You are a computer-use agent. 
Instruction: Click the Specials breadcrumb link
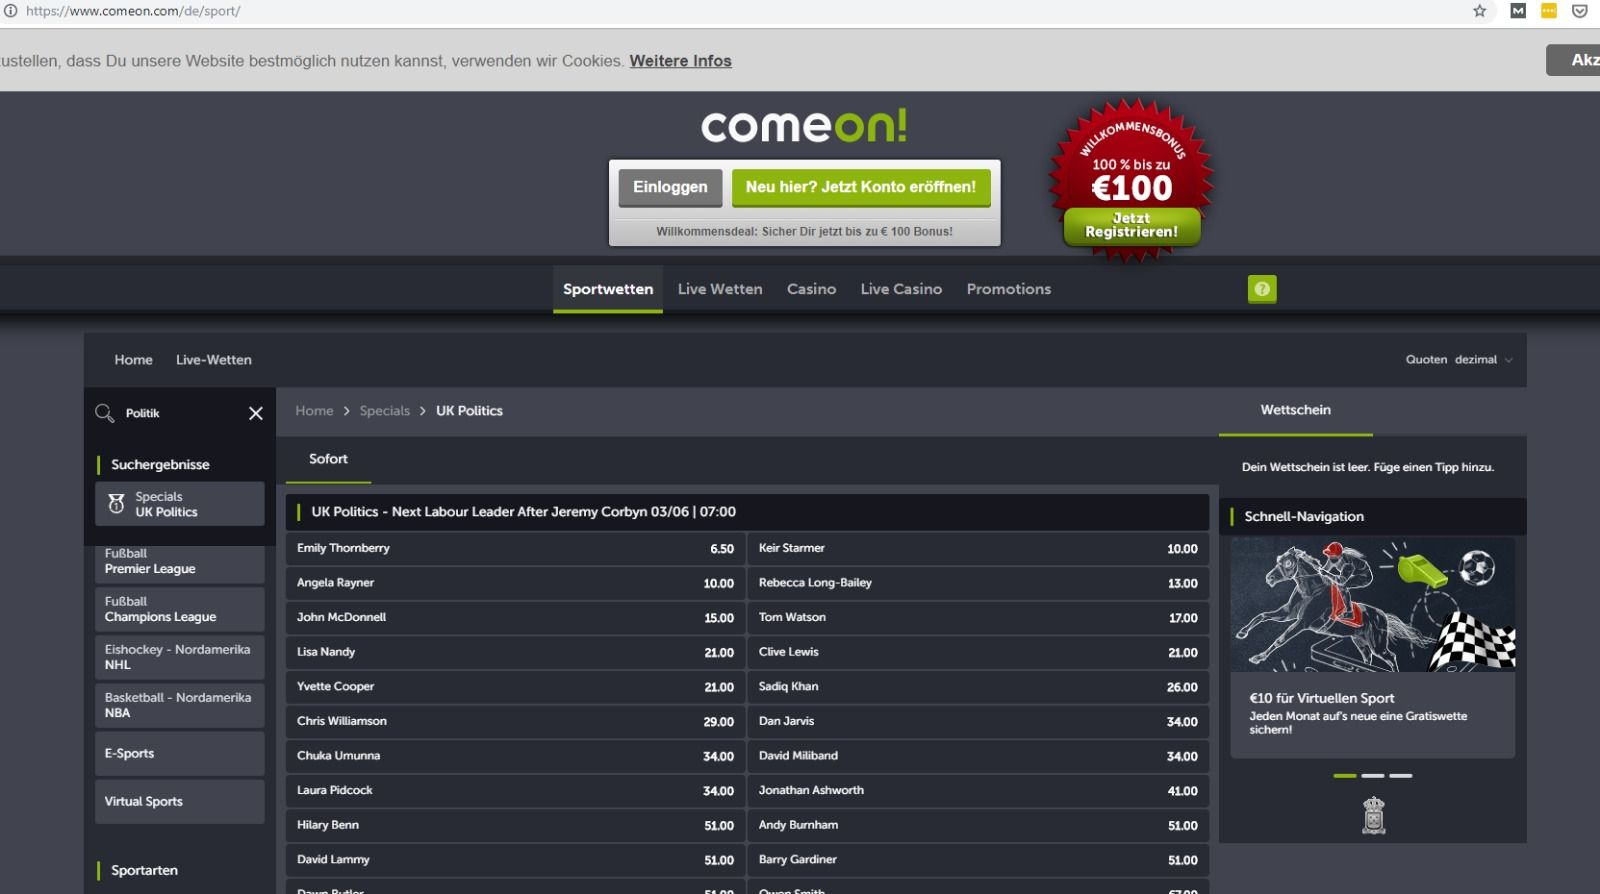click(x=385, y=411)
